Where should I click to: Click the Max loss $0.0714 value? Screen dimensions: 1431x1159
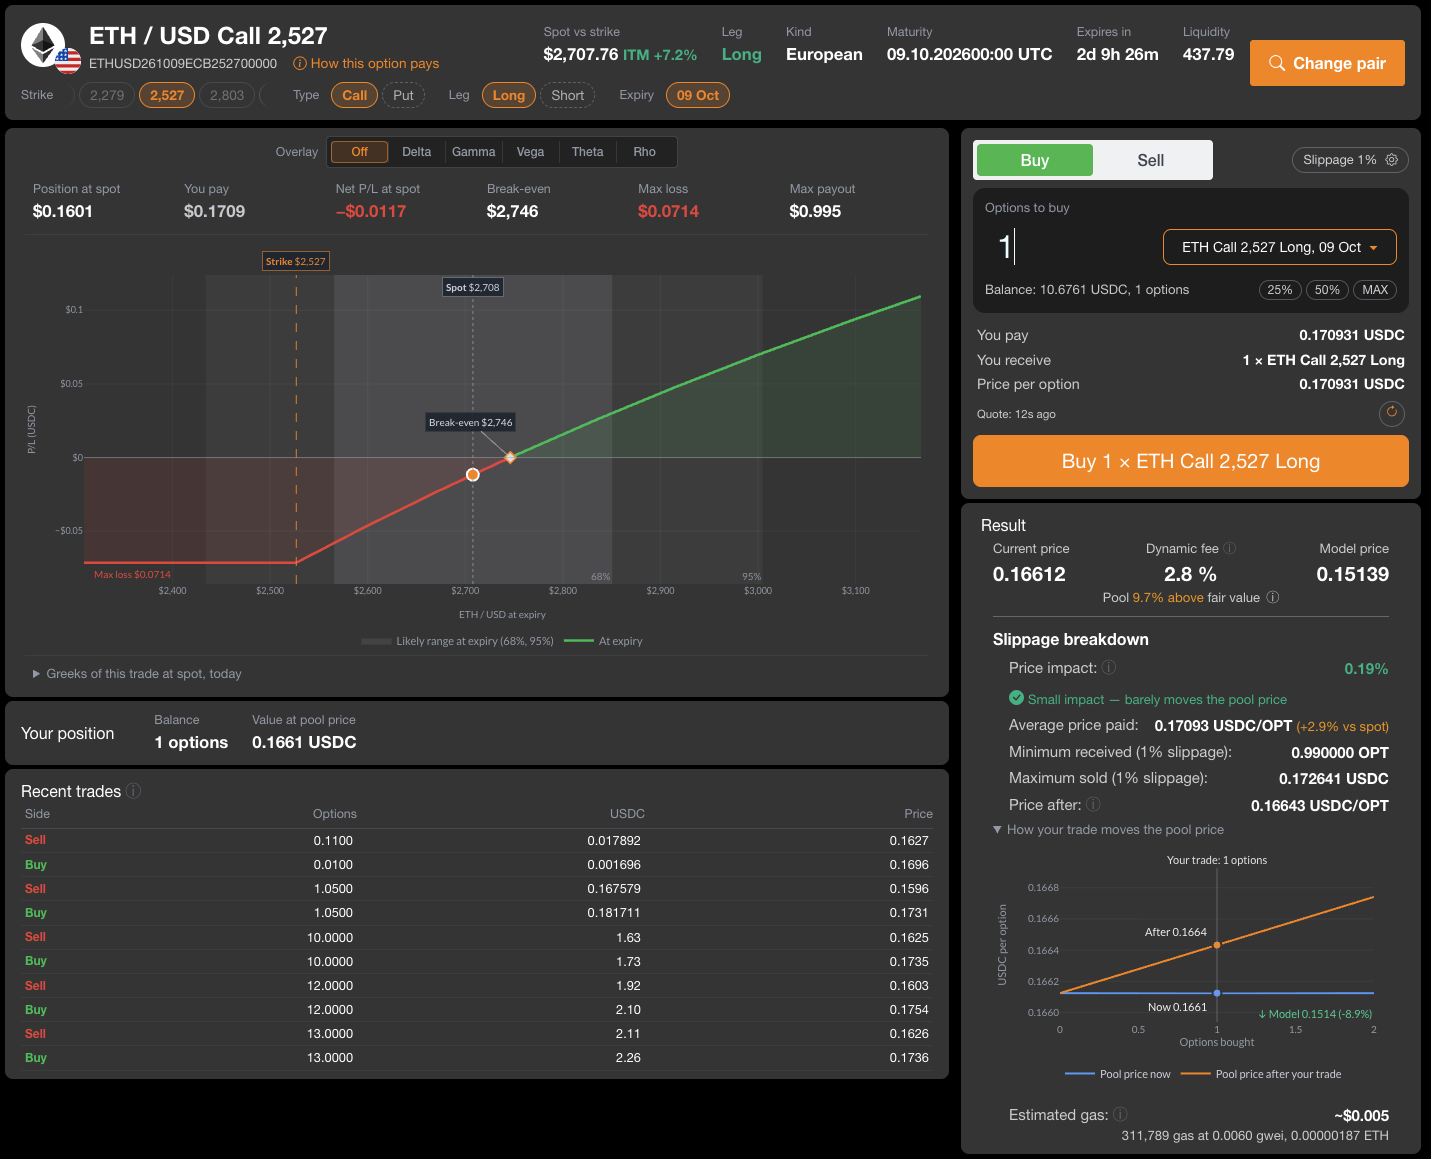(669, 211)
